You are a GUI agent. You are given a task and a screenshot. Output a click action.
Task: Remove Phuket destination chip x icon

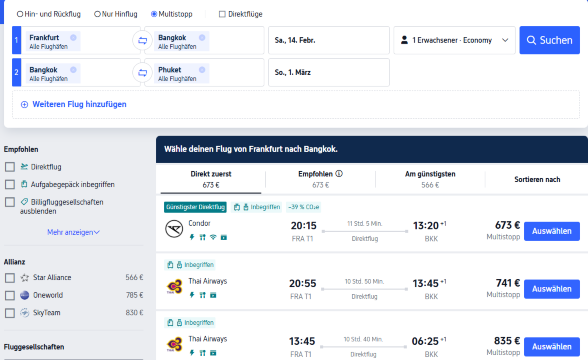click(x=202, y=70)
